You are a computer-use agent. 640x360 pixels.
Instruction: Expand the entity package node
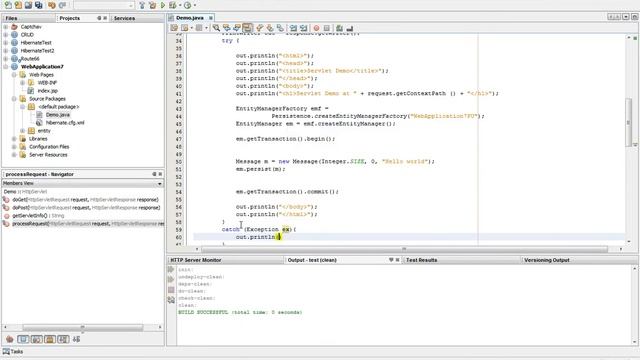click(x=22, y=131)
